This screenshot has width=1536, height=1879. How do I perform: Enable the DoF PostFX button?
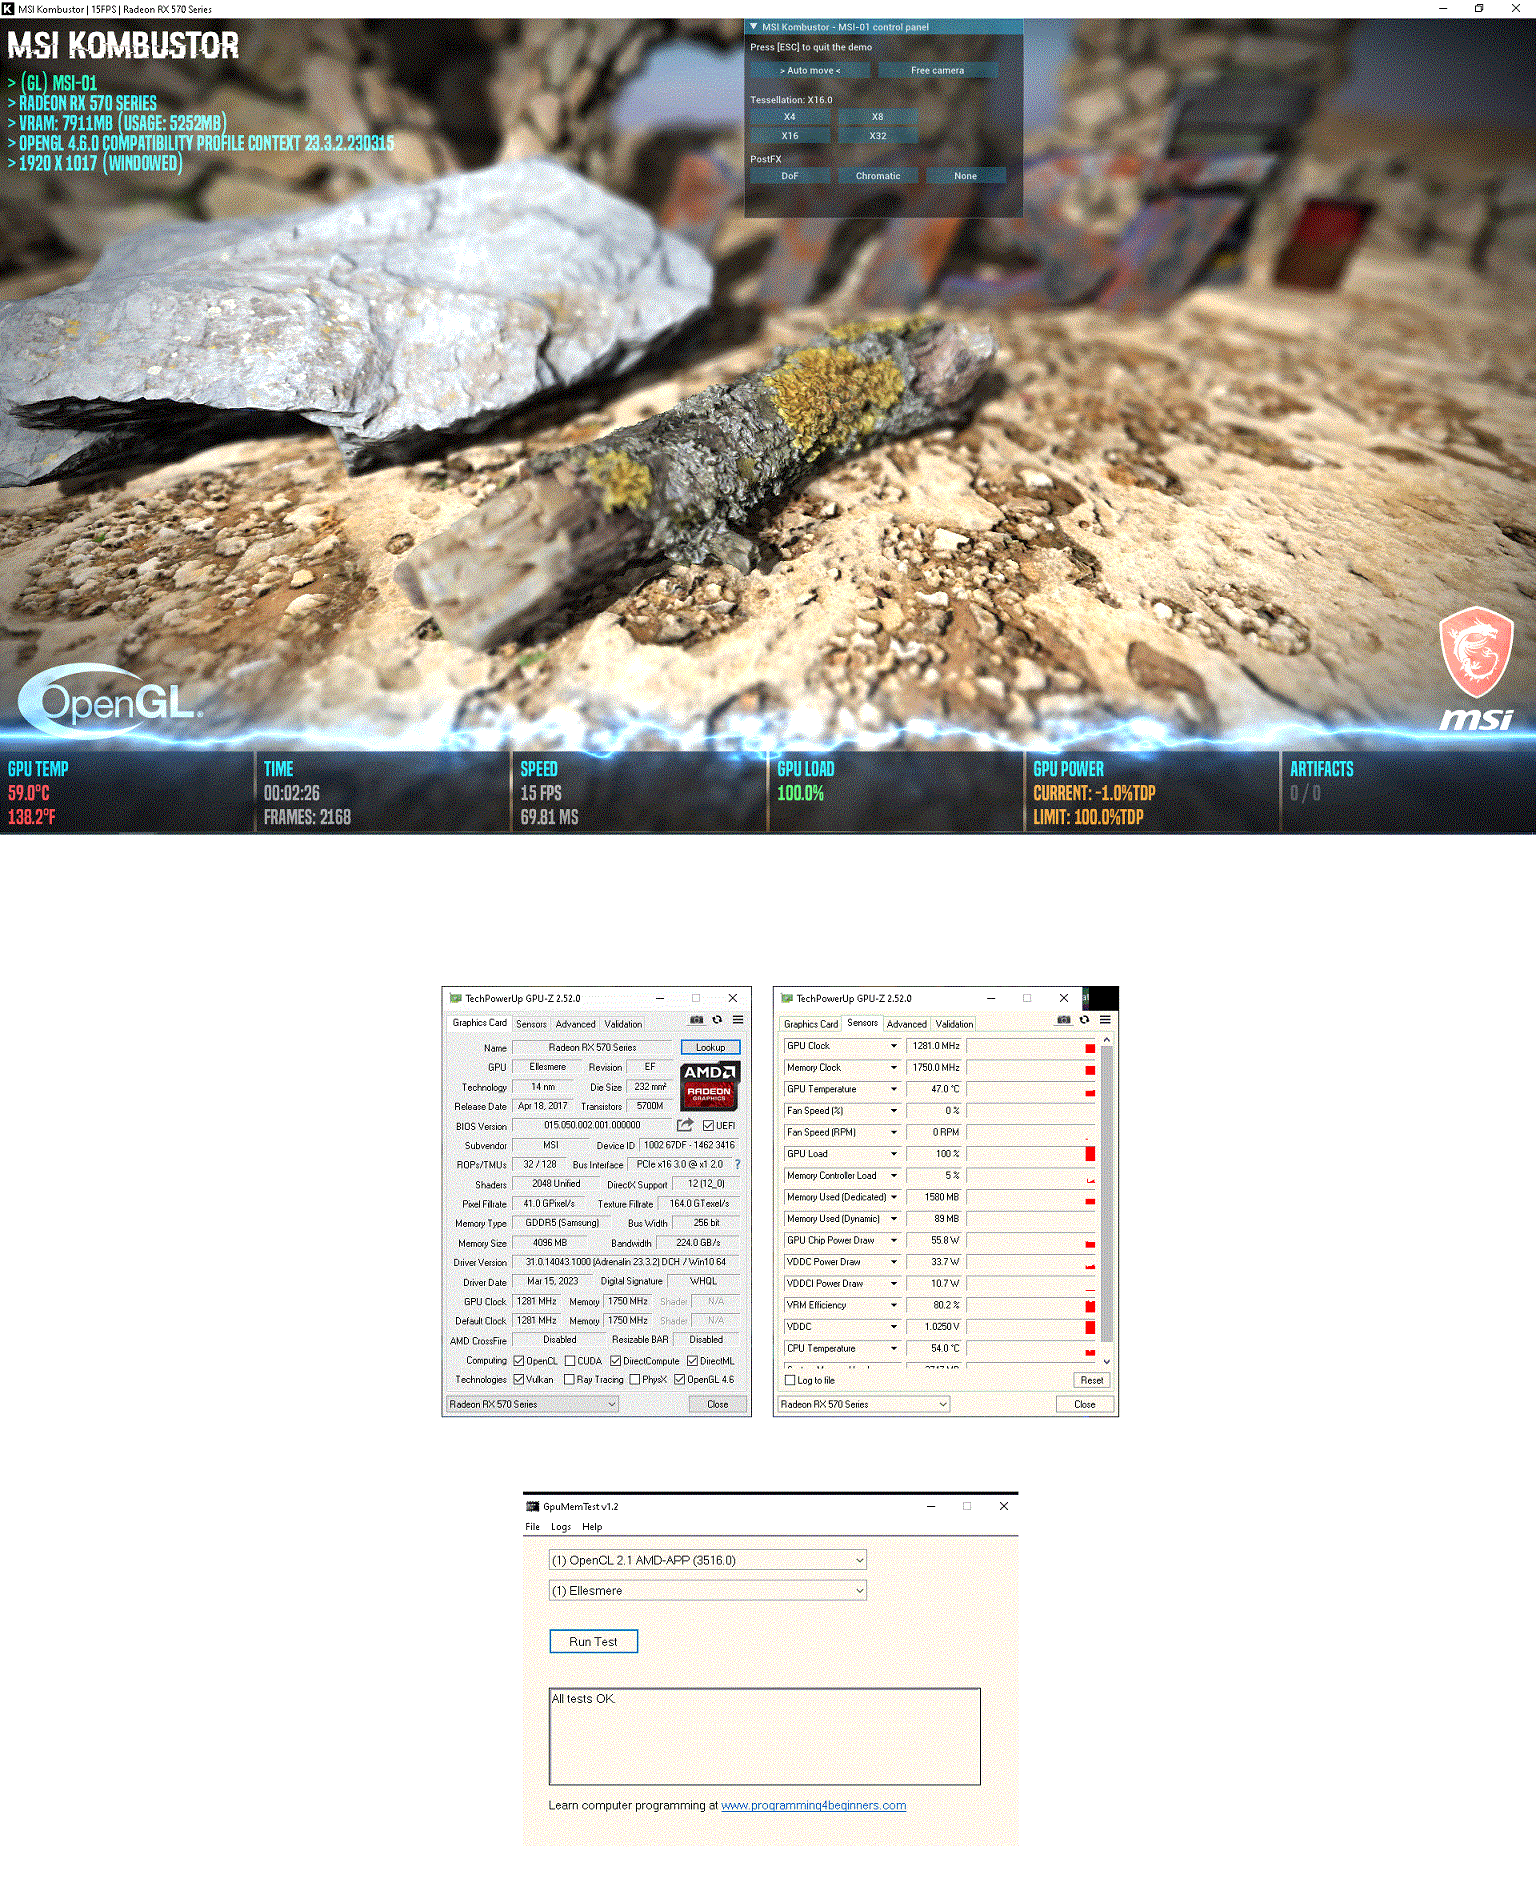tap(790, 175)
